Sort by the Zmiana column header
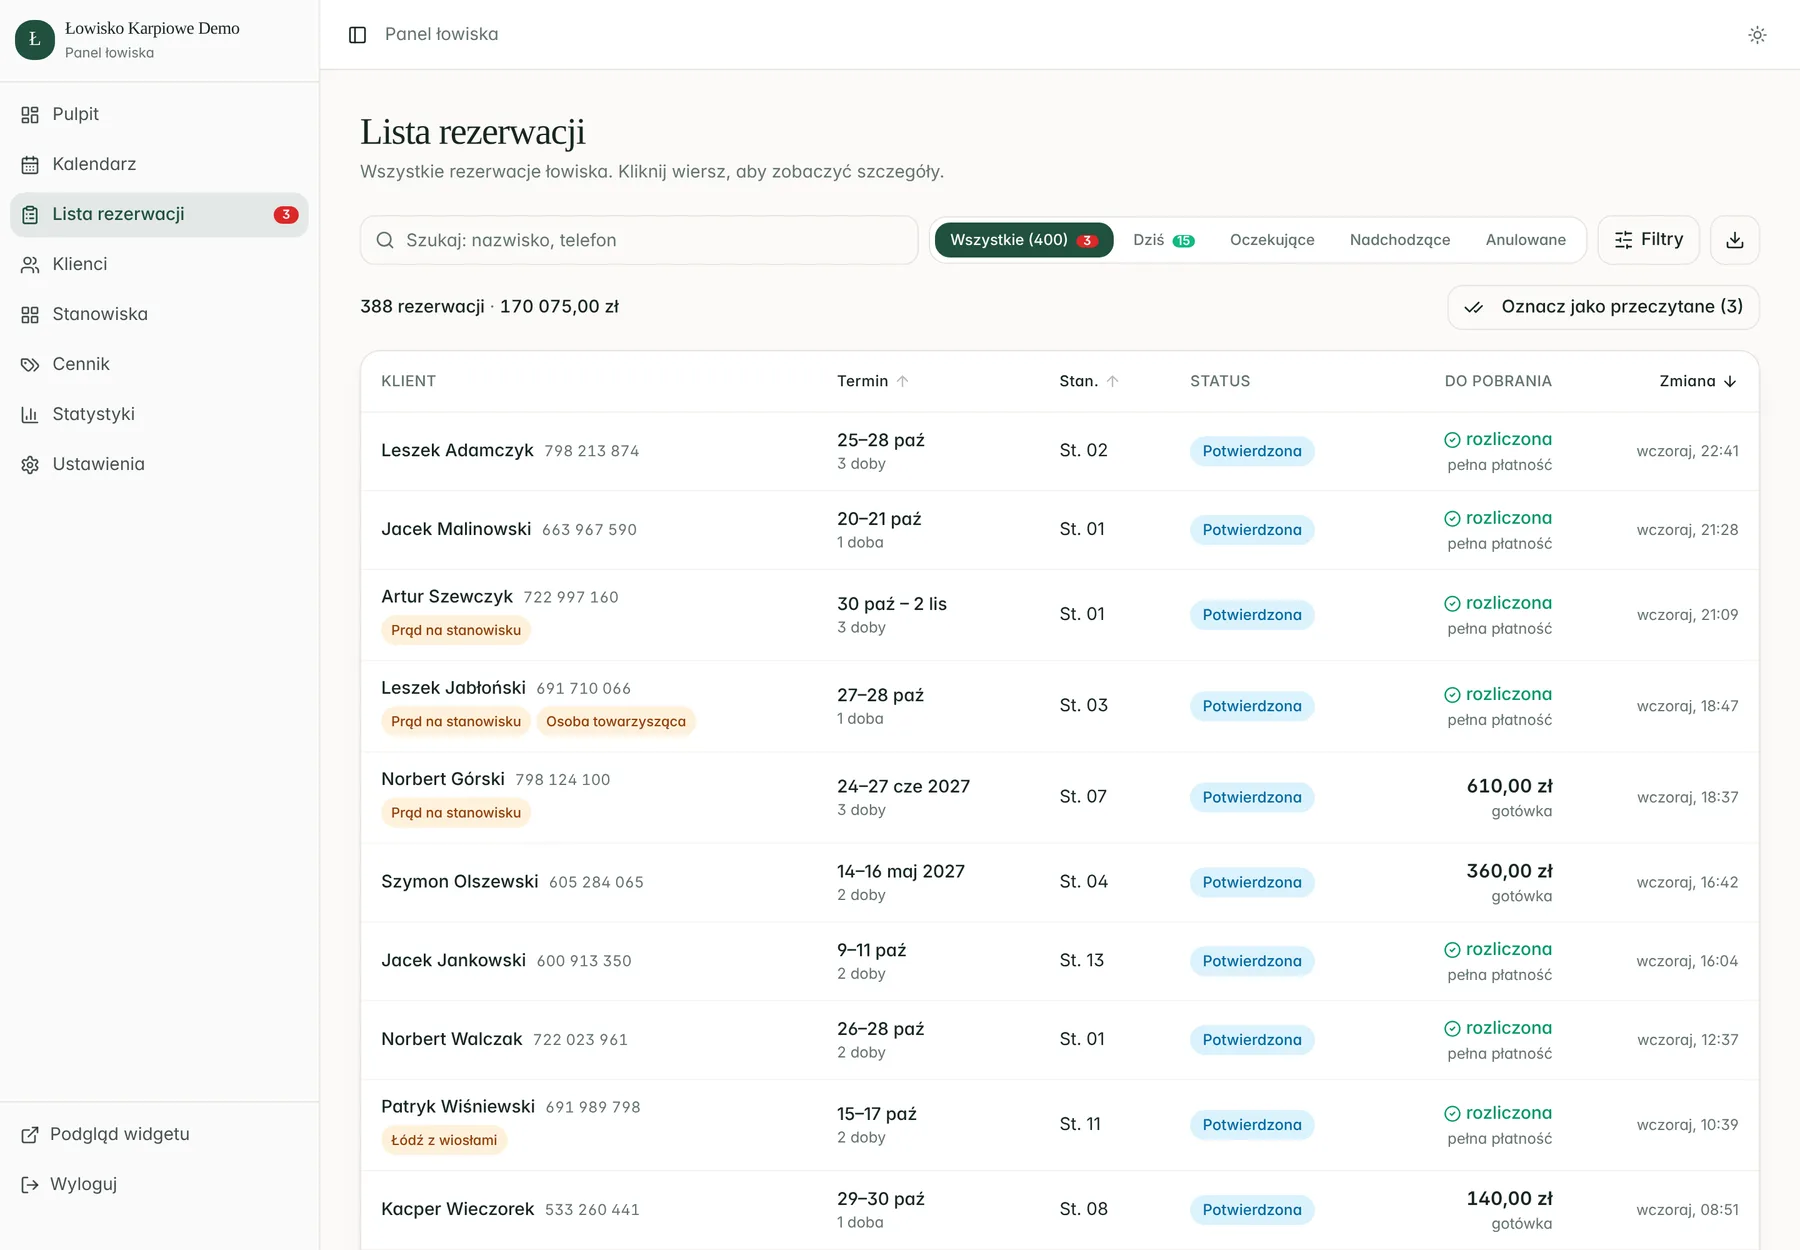Image resolution: width=1800 pixels, height=1250 pixels. tap(1698, 381)
